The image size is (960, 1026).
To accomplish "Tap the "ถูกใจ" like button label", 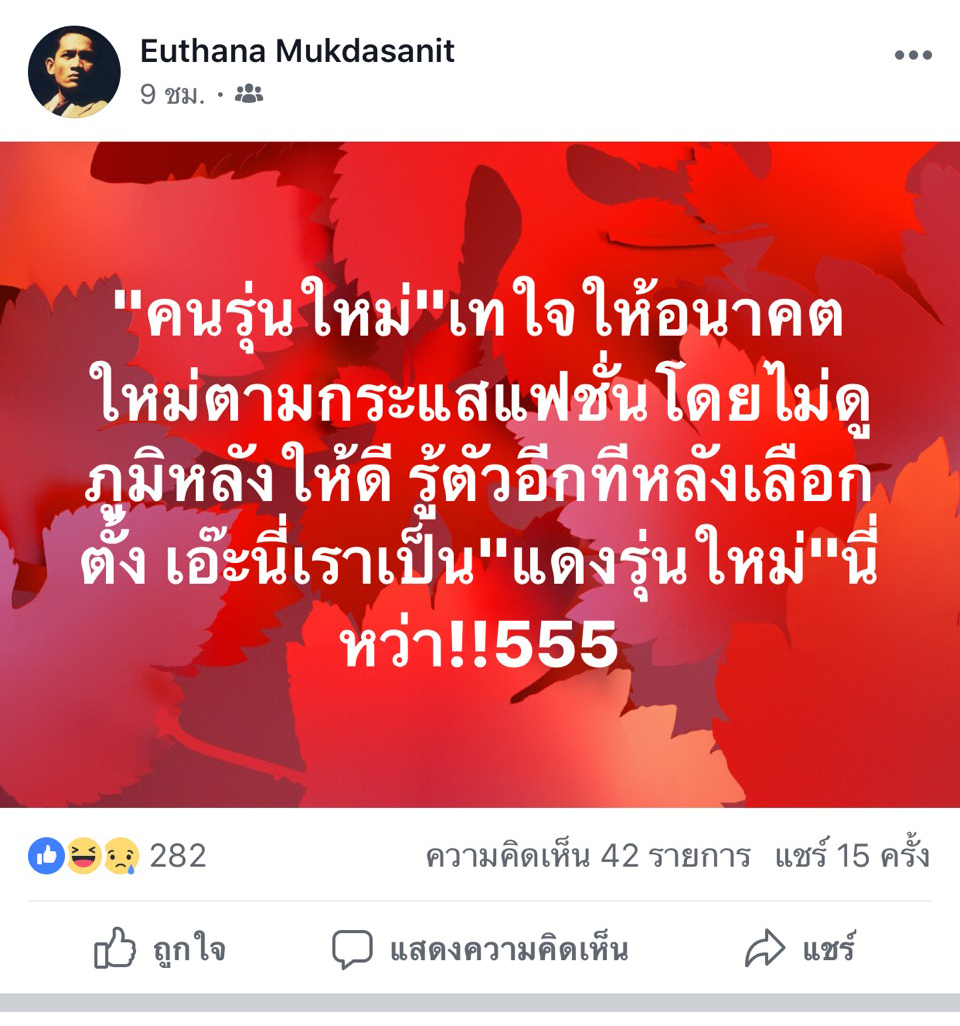I will 190,950.
